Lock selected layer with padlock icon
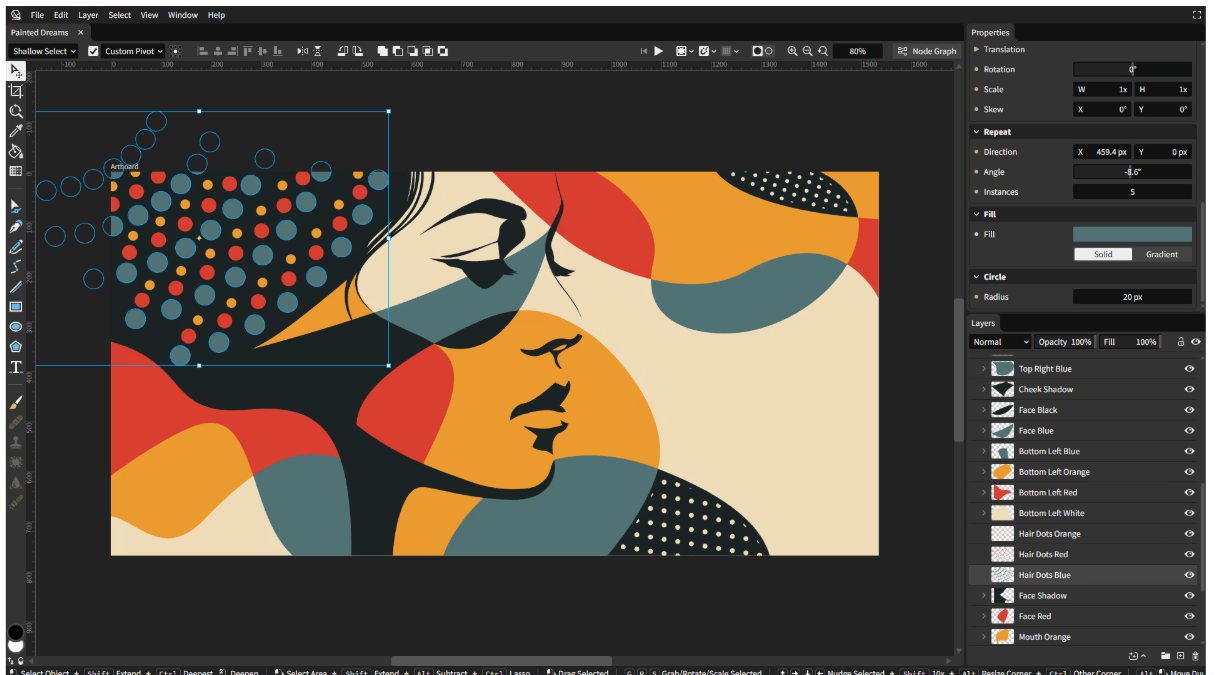1215x675 pixels. point(1181,342)
